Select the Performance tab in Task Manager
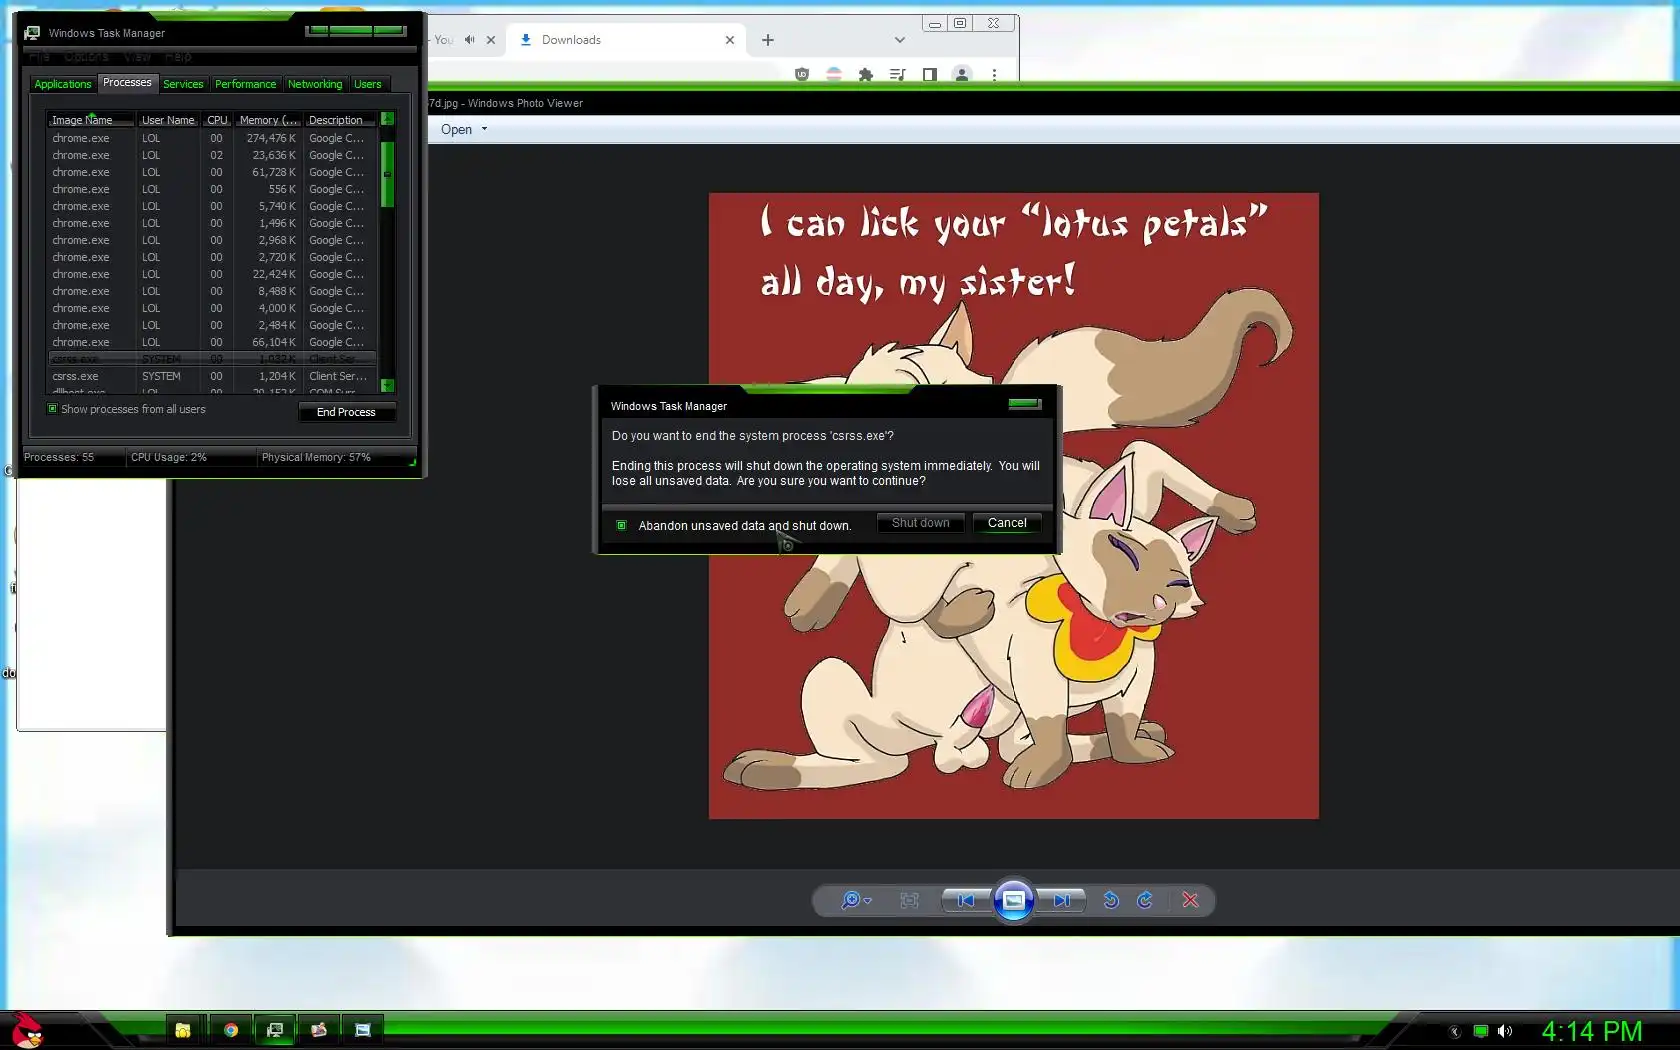This screenshot has width=1680, height=1050. pyautogui.click(x=245, y=84)
